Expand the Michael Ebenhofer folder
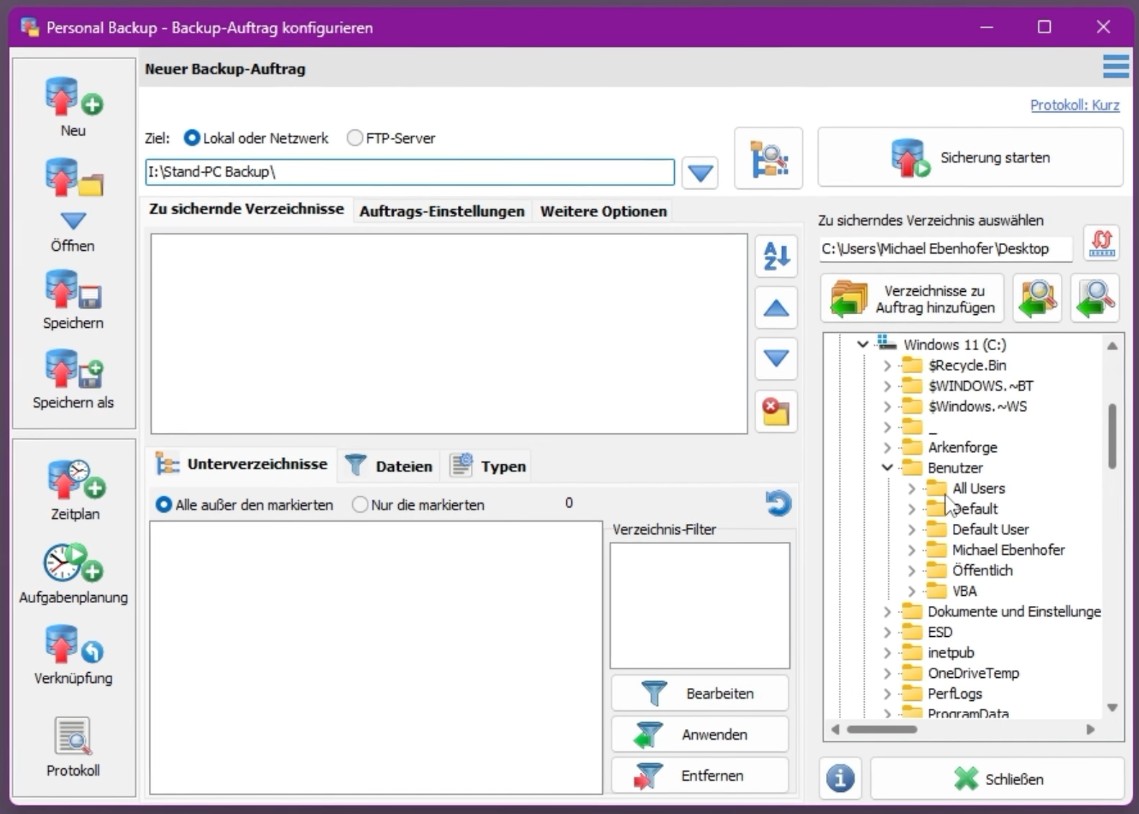The image size is (1139, 814). (911, 550)
